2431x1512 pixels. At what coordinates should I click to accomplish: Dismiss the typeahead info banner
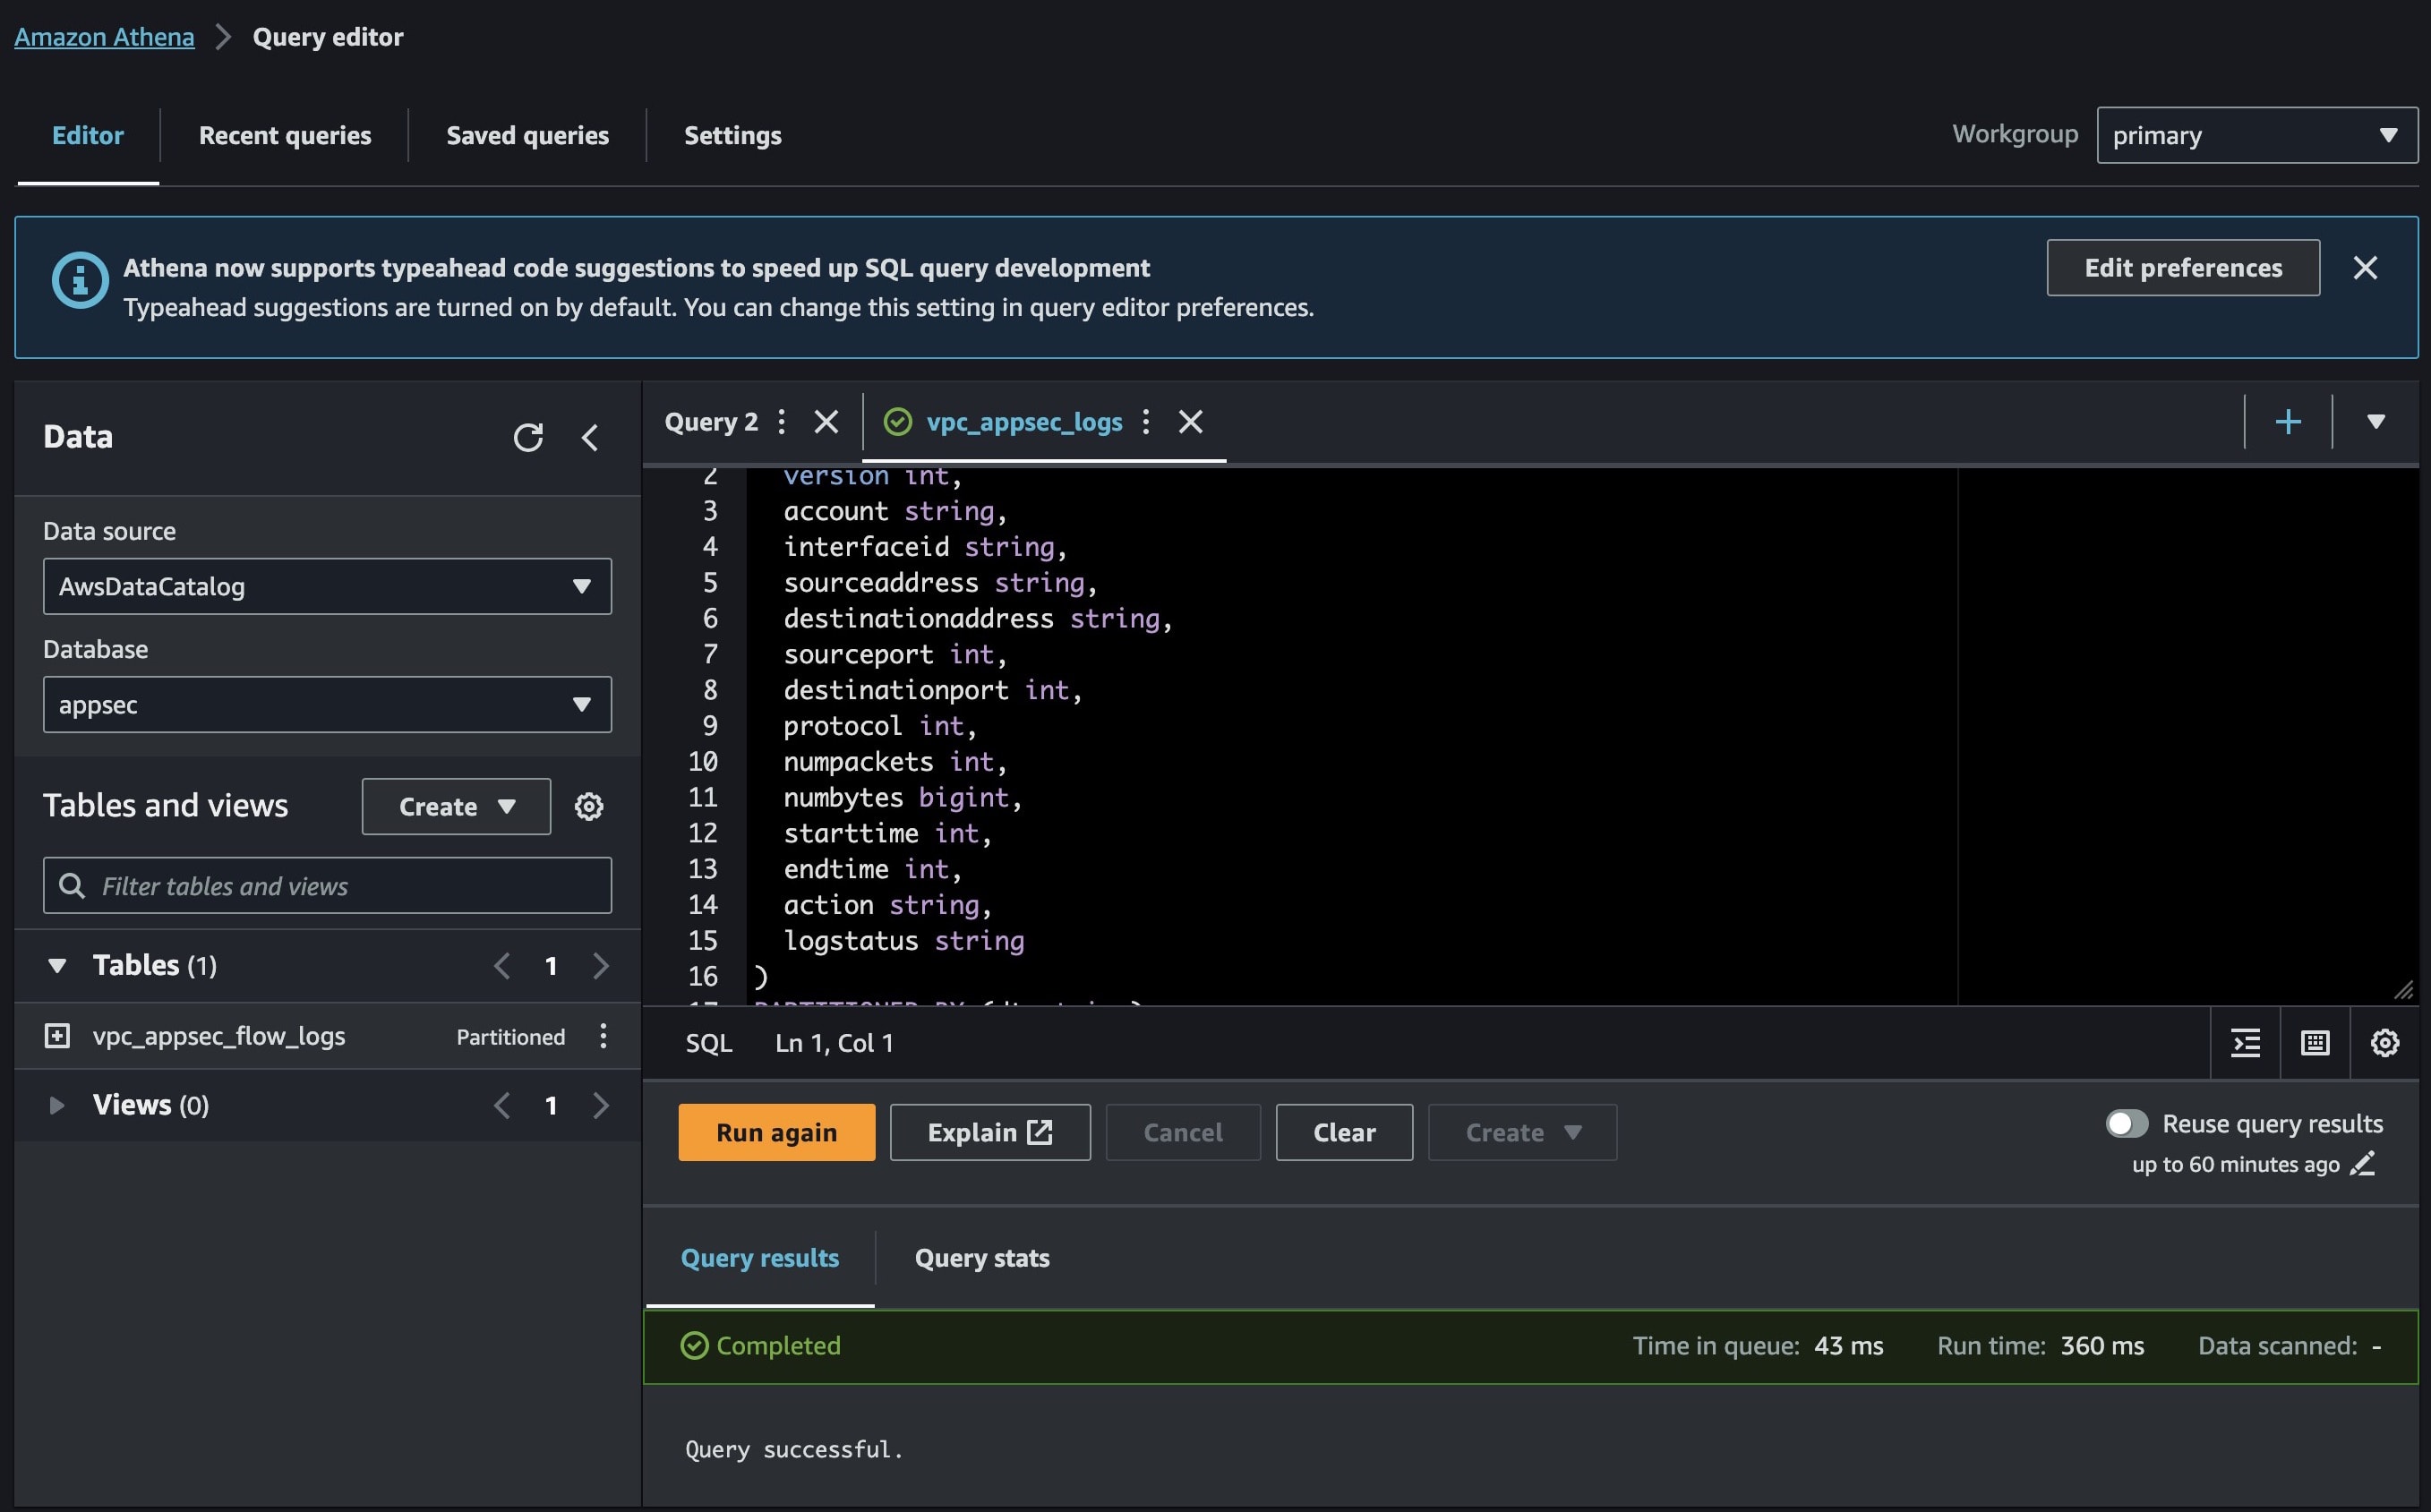point(2365,268)
